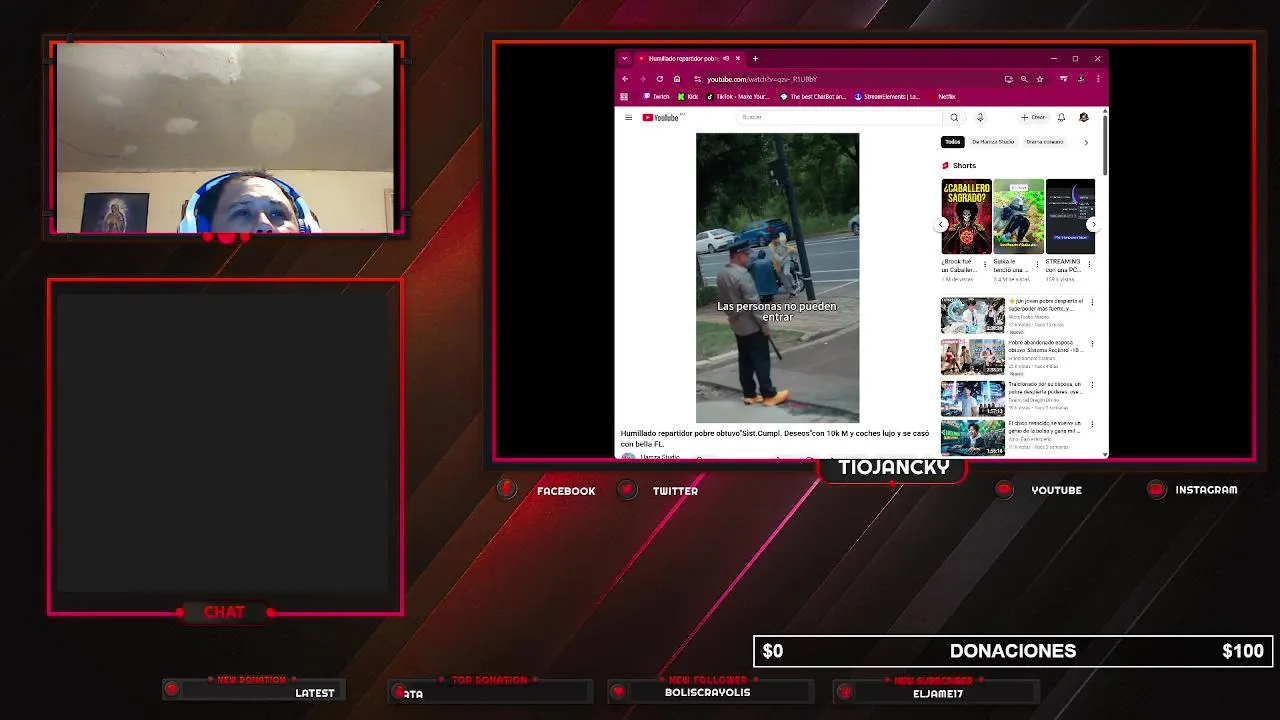Go to YouTube home via logo
This screenshot has height=720, width=1280.
click(x=662, y=117)
